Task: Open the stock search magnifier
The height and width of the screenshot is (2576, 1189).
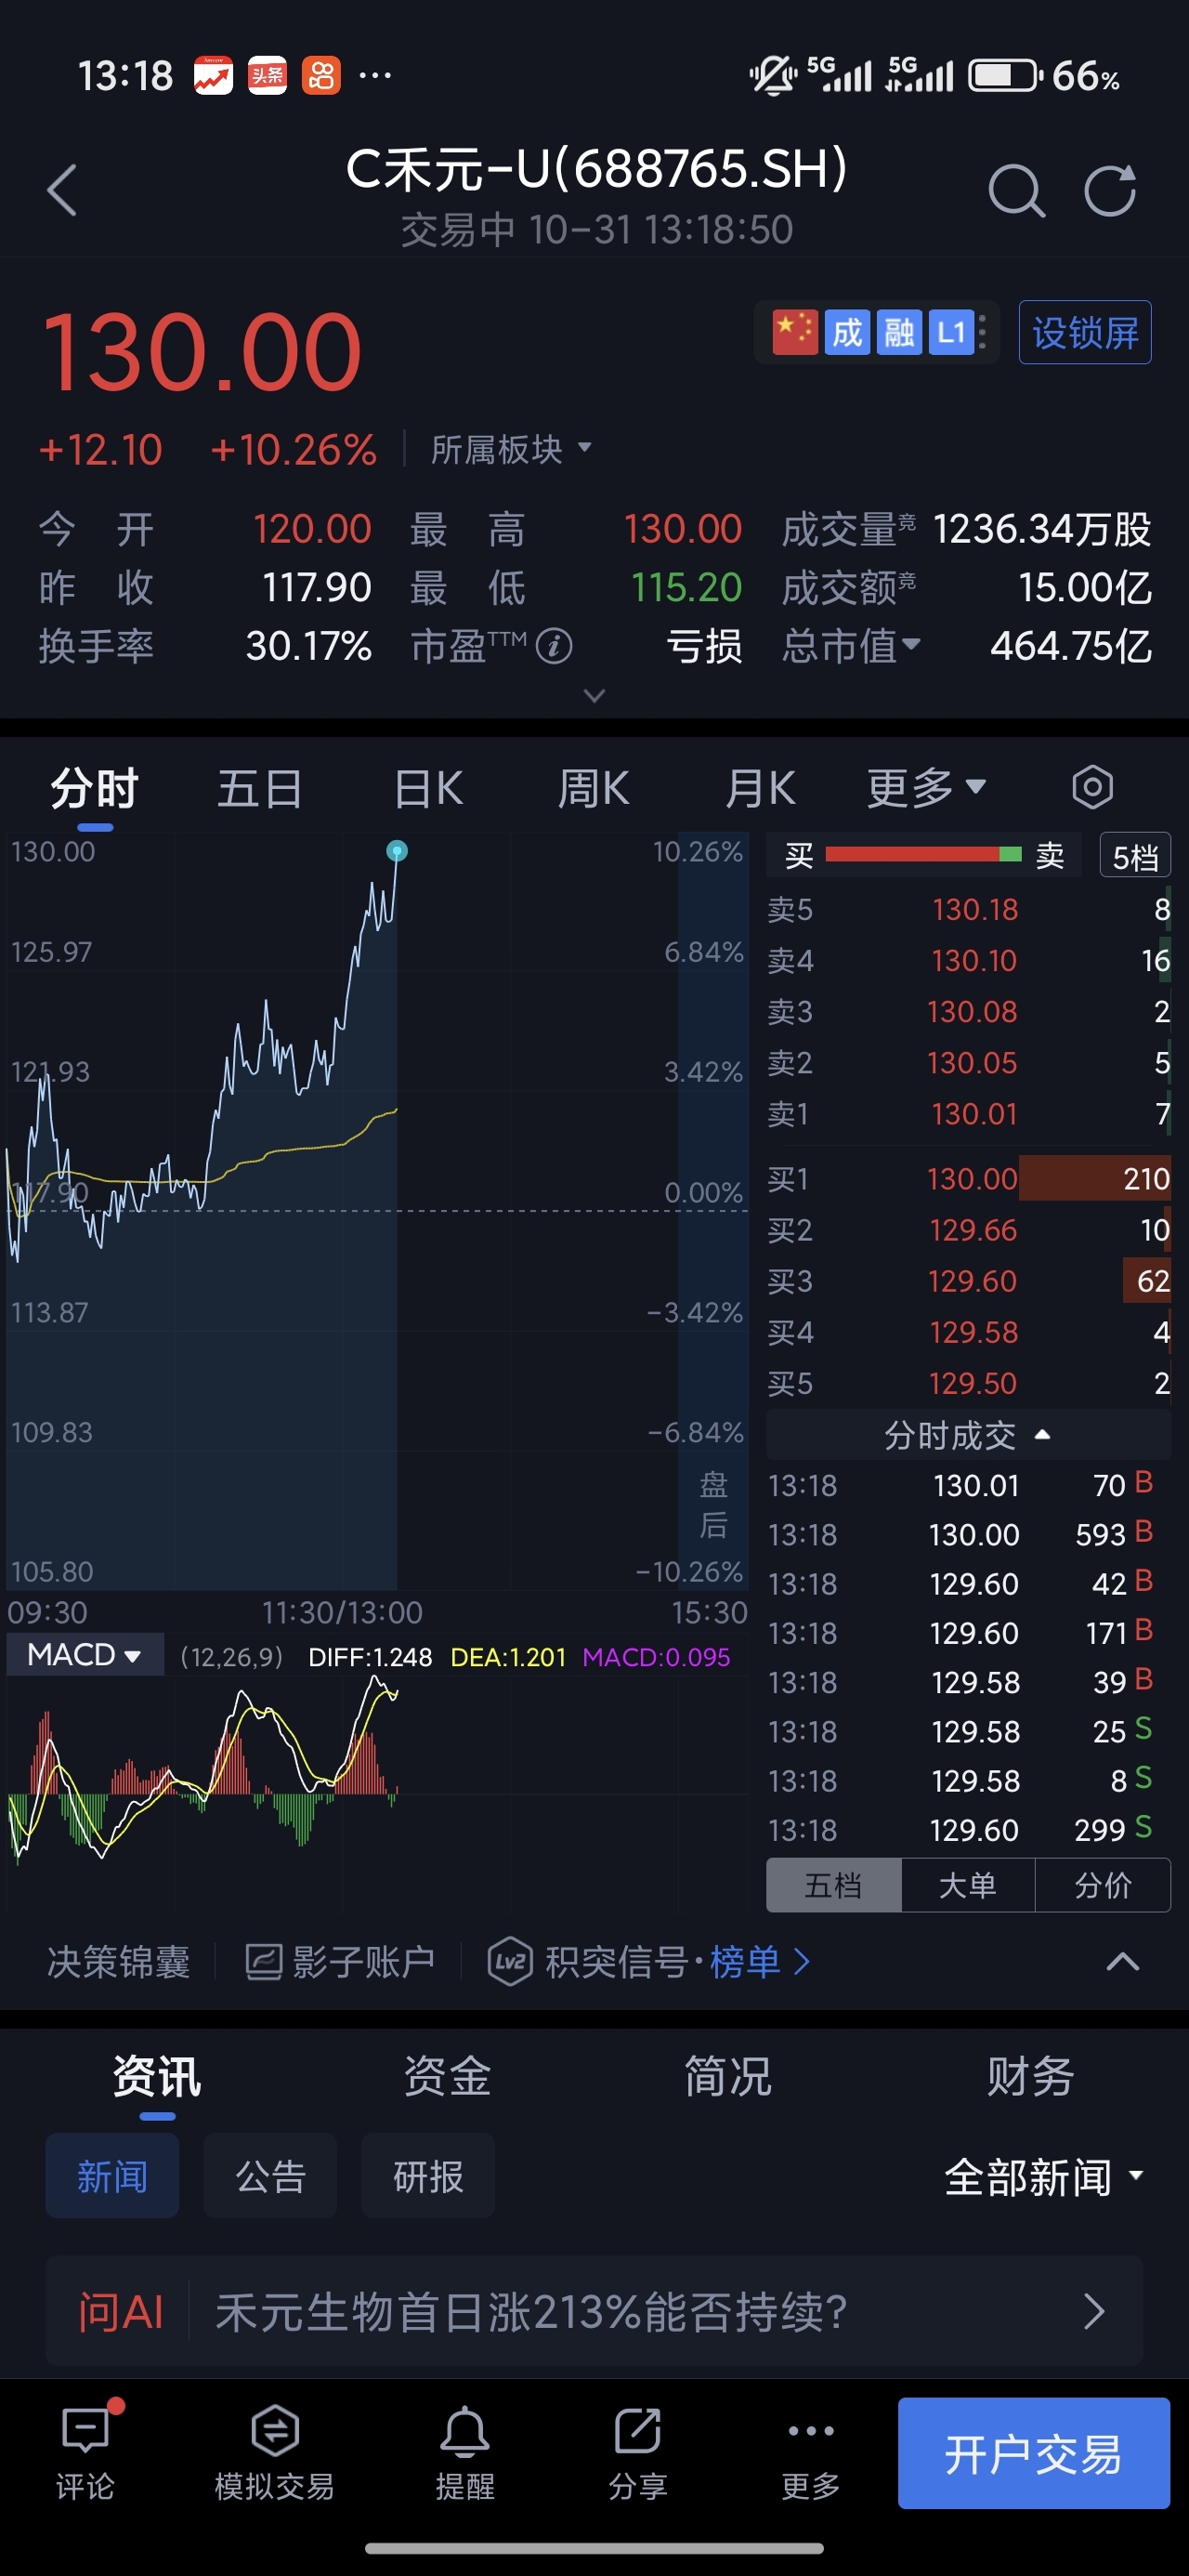Action: coord(1016,190)
